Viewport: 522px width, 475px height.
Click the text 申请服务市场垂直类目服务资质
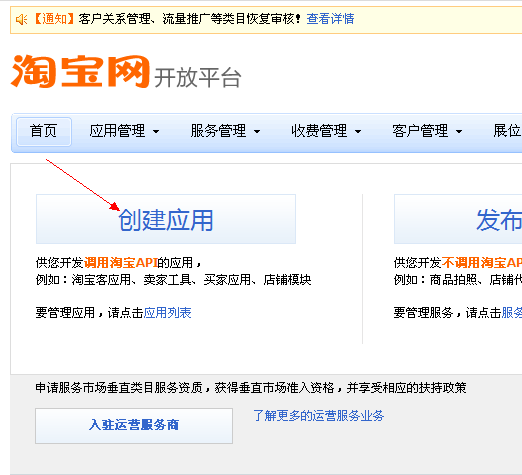(119, 388)
